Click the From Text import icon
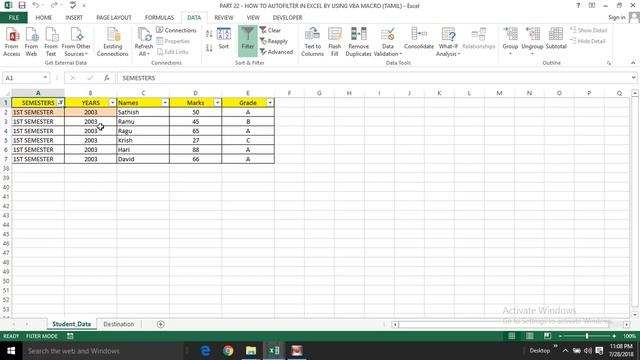The height and width of the screenshot is (360, 640). click(51, 42)
